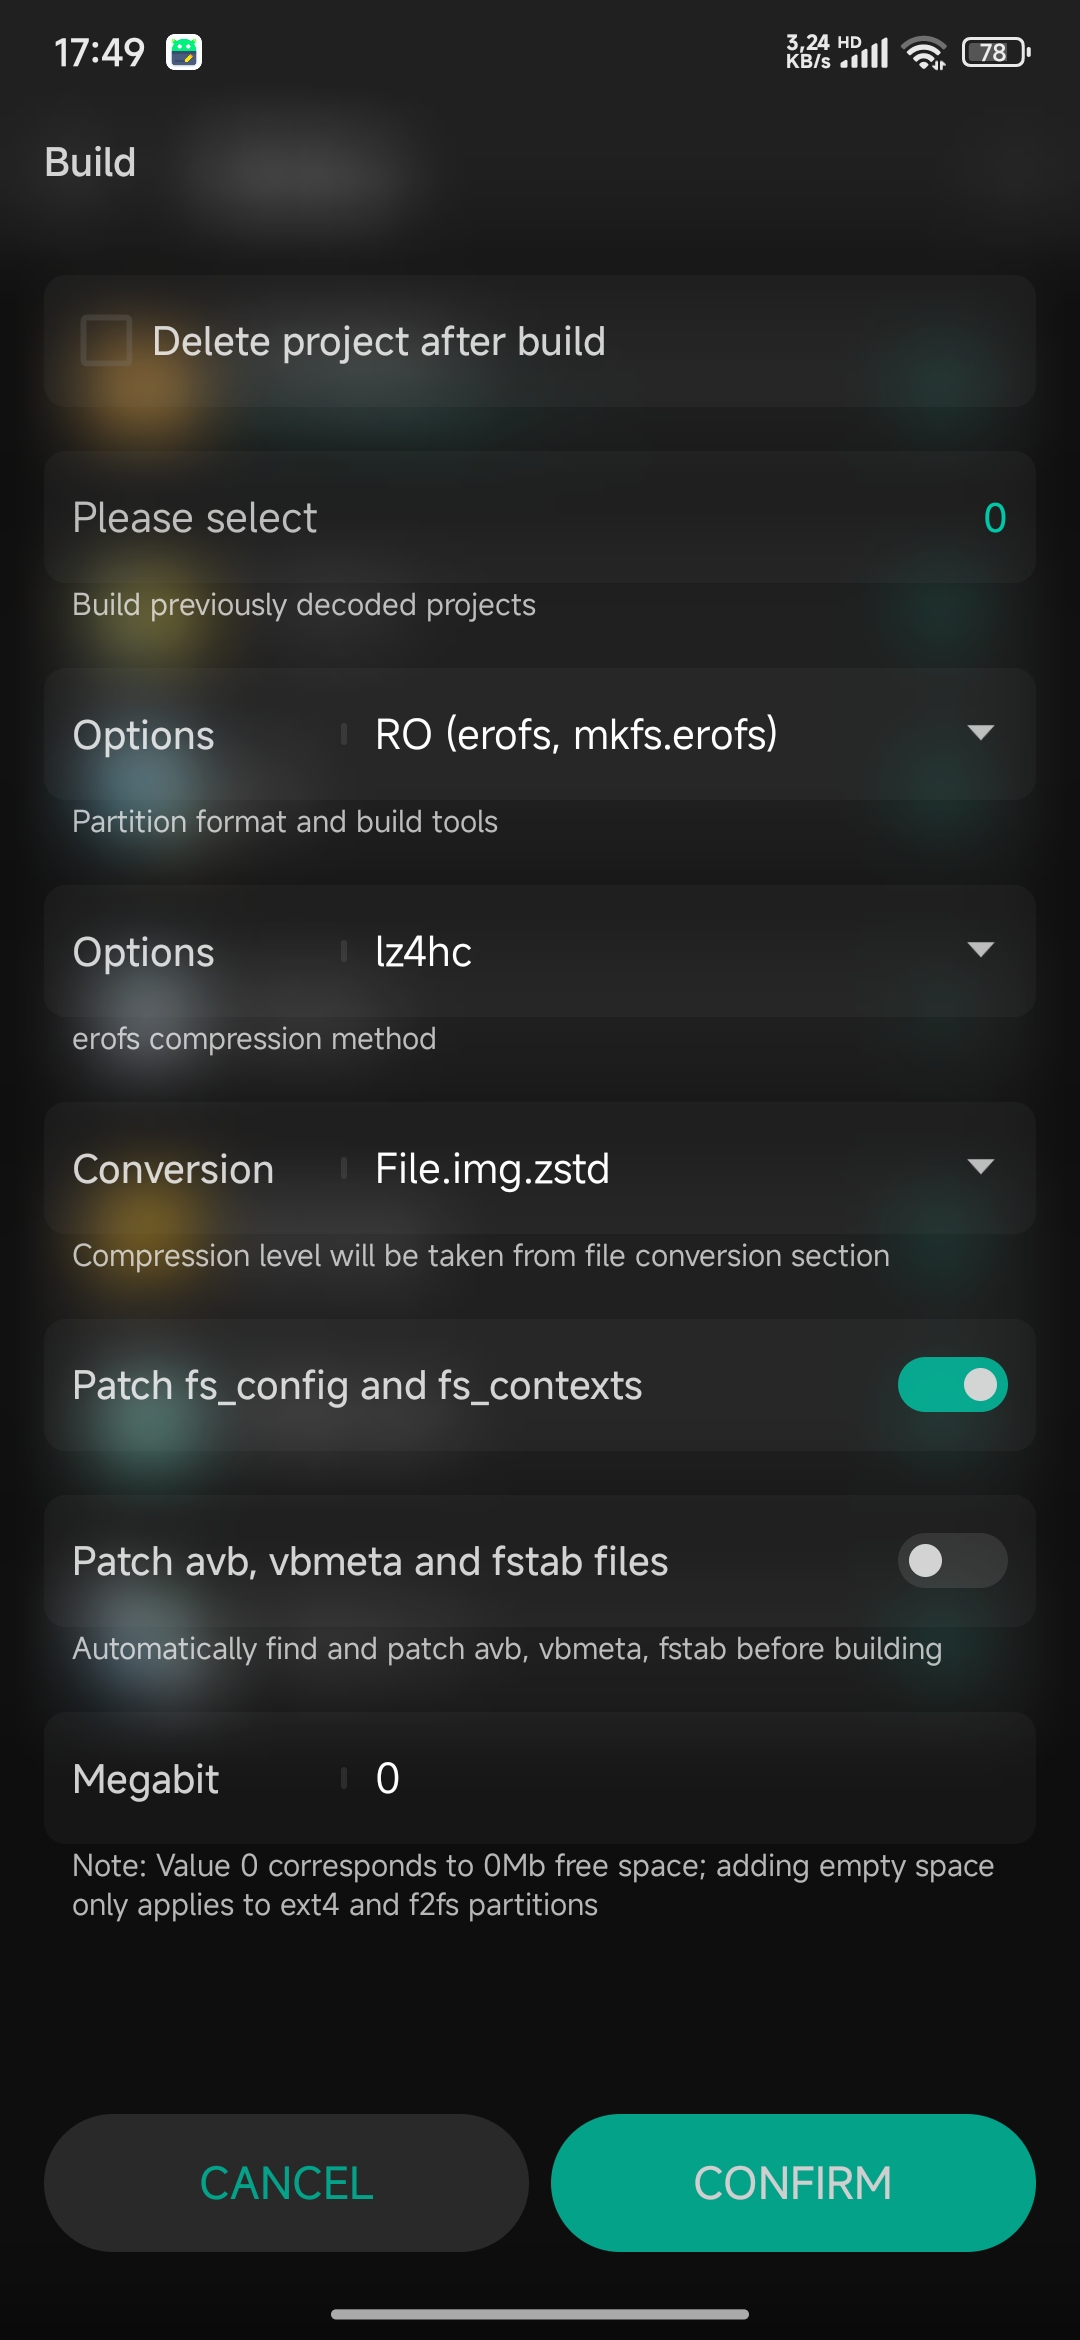Tap the selected project count 0
1080x2340 pixels.
click(x=994, y=518)
